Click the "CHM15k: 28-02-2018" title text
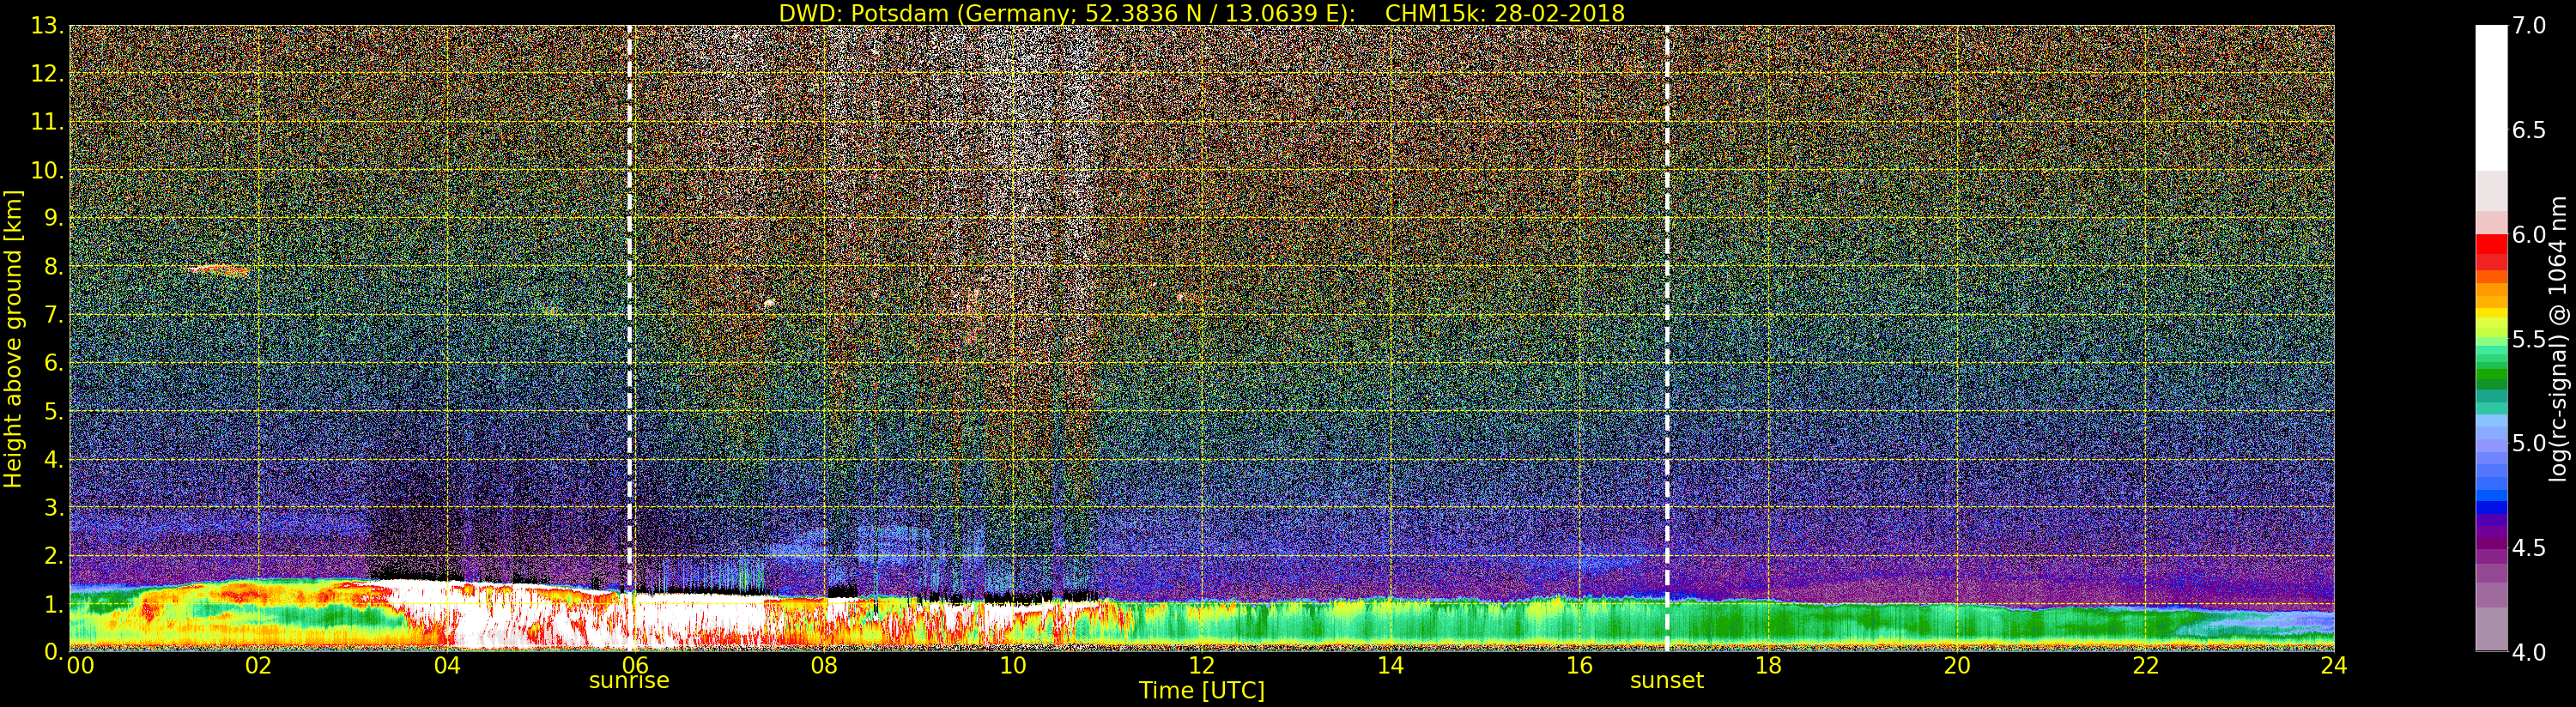 (1505, 13)
